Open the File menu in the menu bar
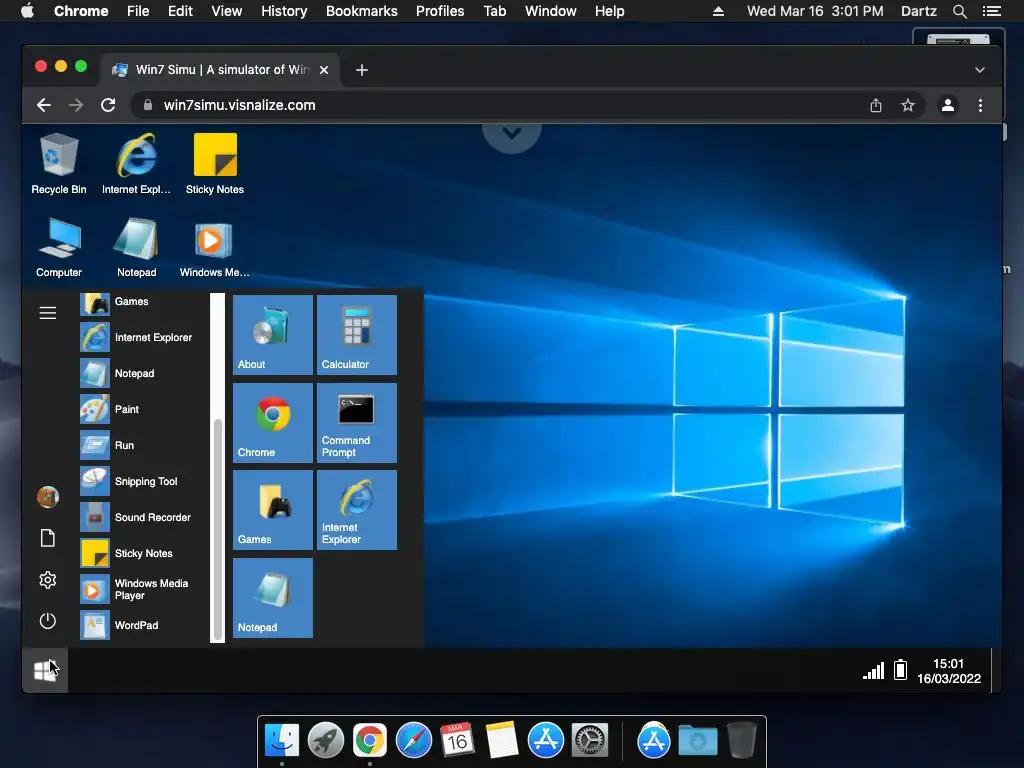 138,11
